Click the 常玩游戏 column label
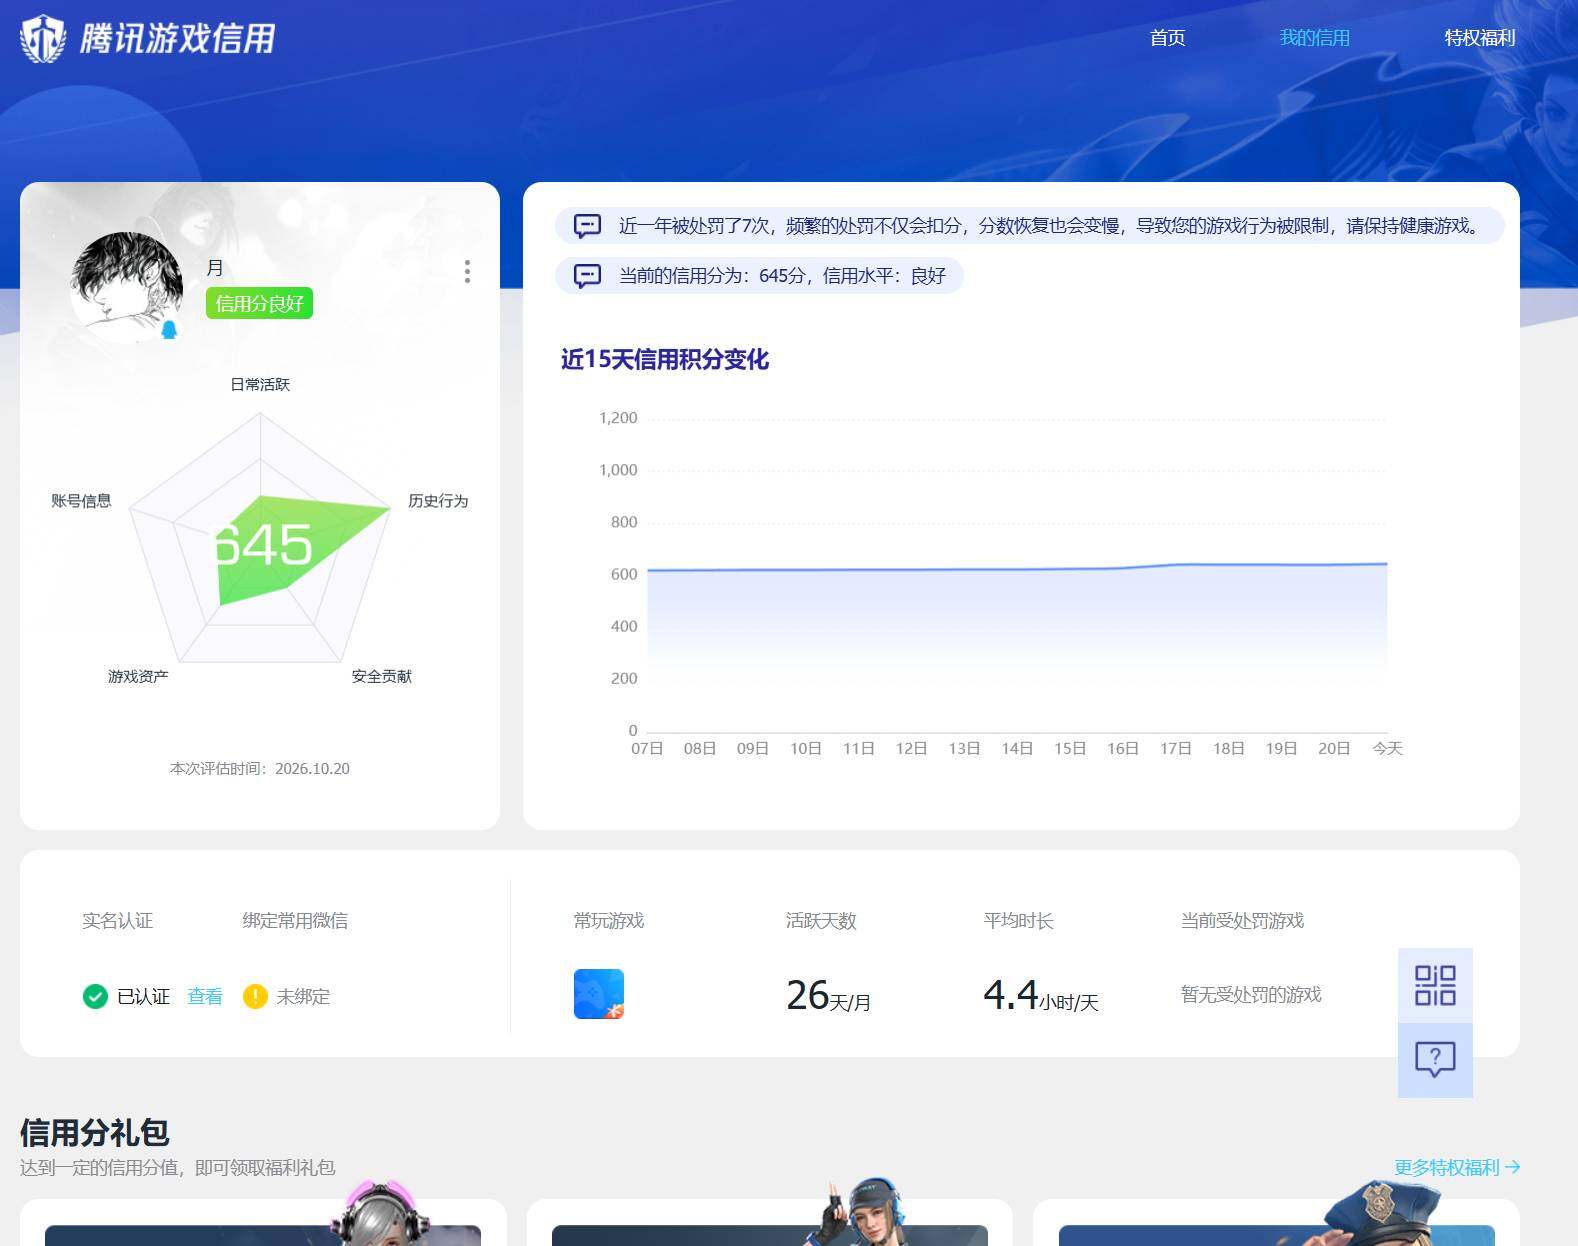Image resolution: width=1578 pixels, height=1246 pixels. coord(609,920)
